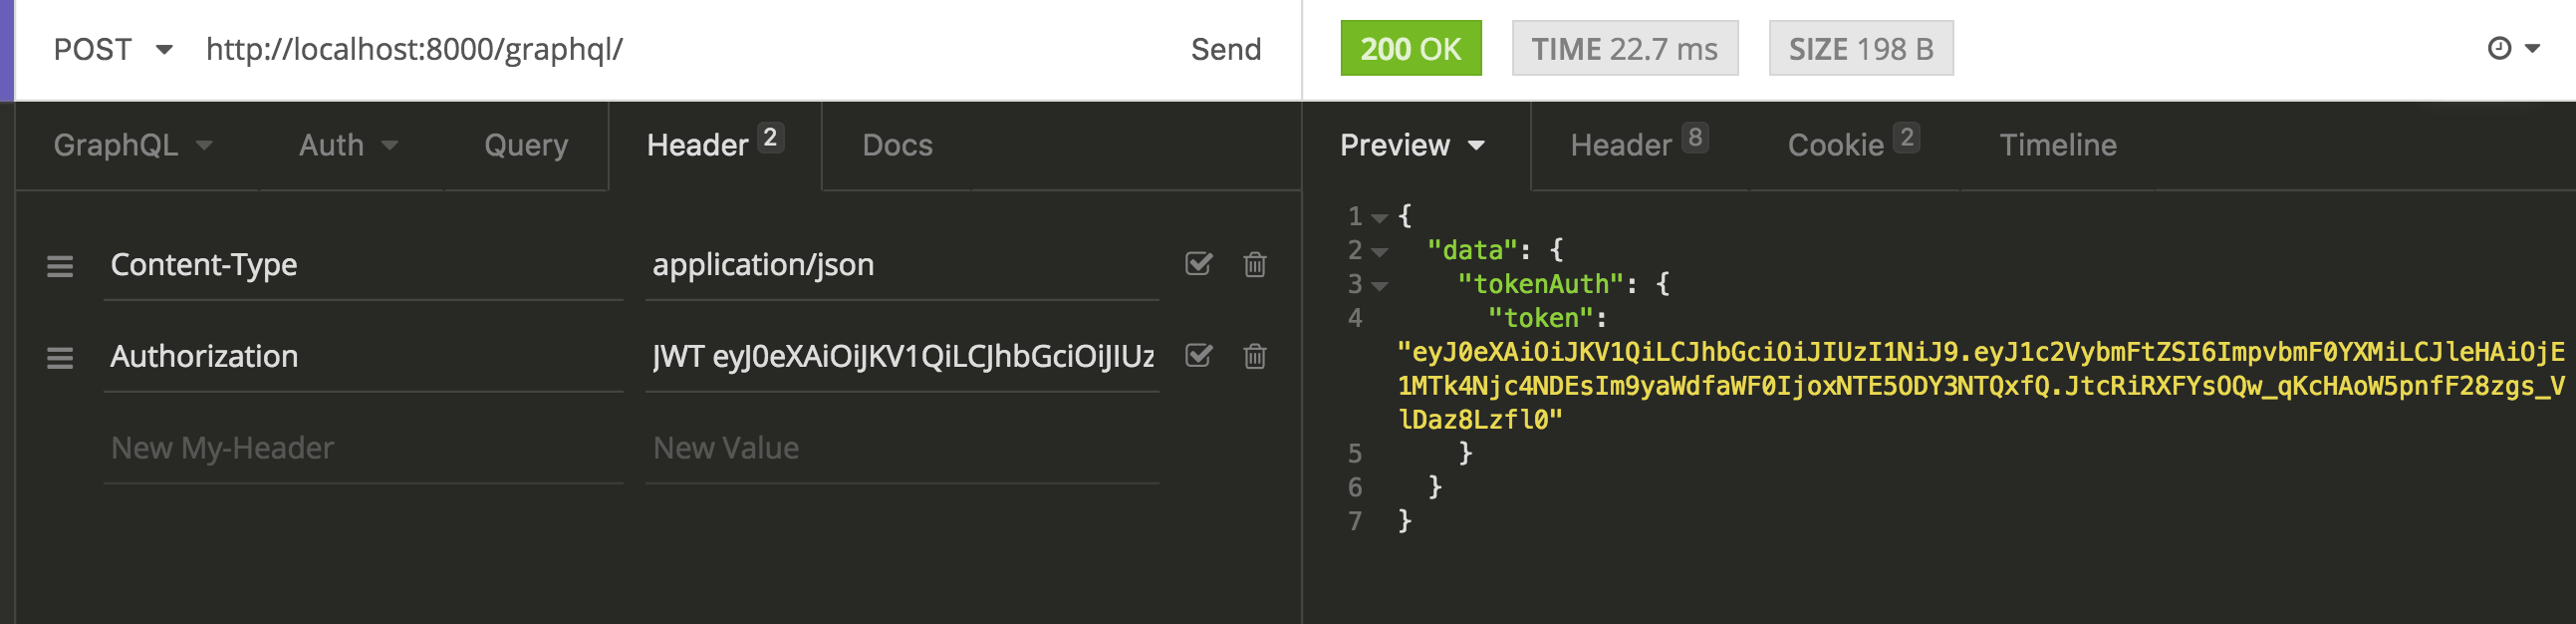Edit the Content-Type header name
Screen dimensions: 2576x624
click(x=363, y=265)
